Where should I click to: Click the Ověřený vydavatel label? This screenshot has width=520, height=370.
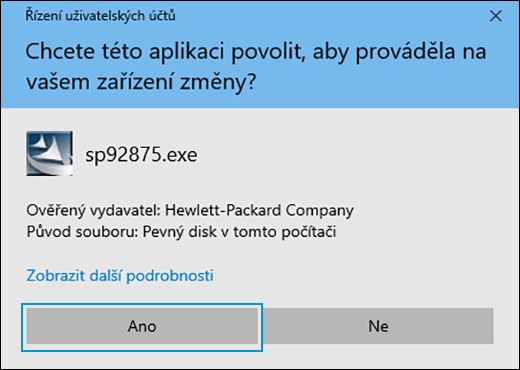[x=94, y=211]
